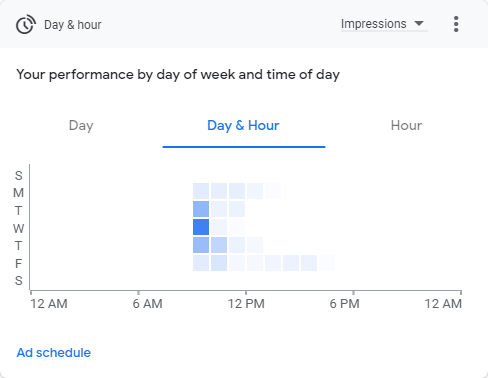Click the Day & hour card title

[73, 25]
